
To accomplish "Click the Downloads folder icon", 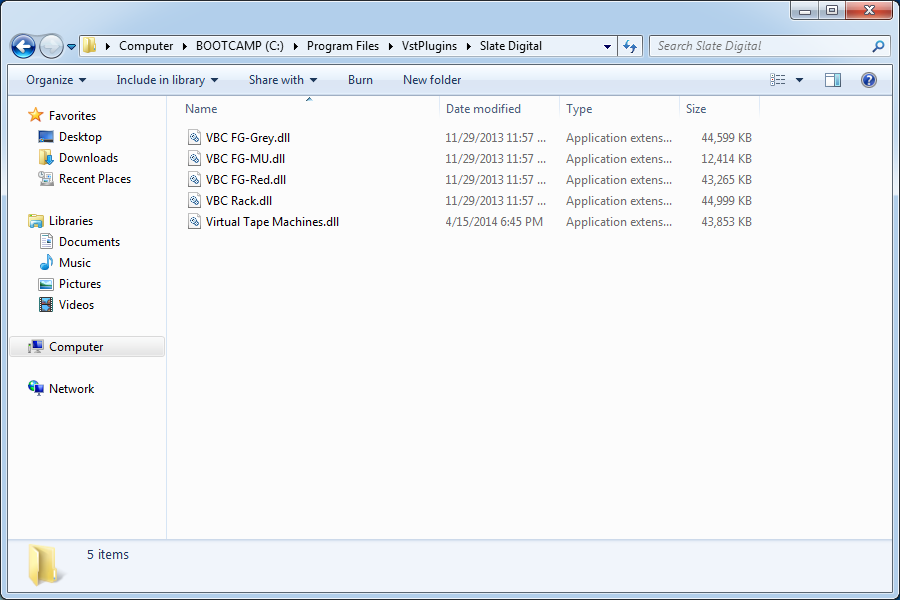I will tap(46, 158).
